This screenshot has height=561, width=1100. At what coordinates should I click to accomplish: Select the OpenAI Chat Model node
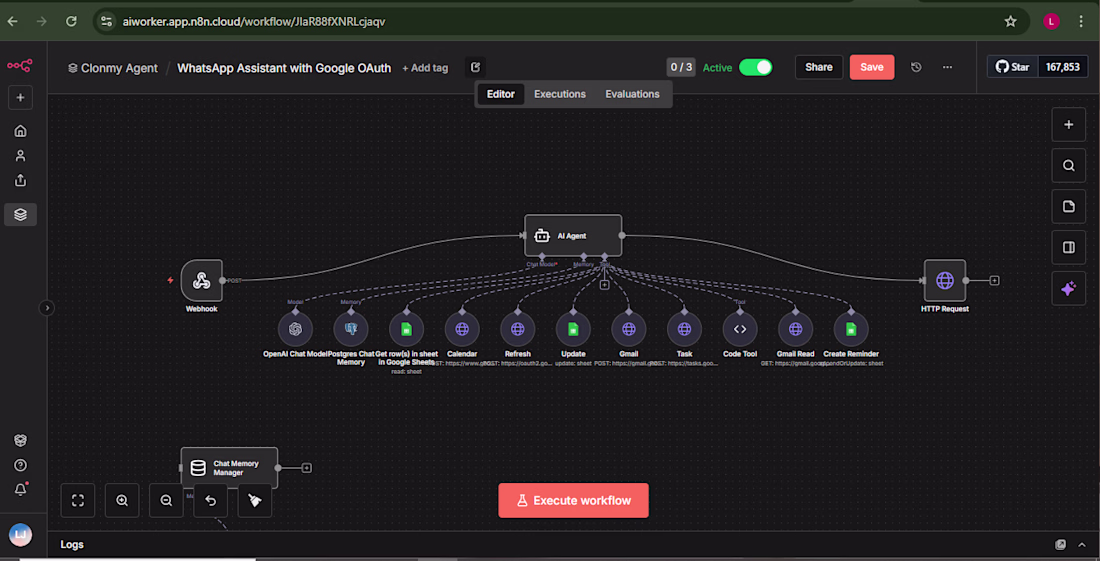(x=295, y=329)
